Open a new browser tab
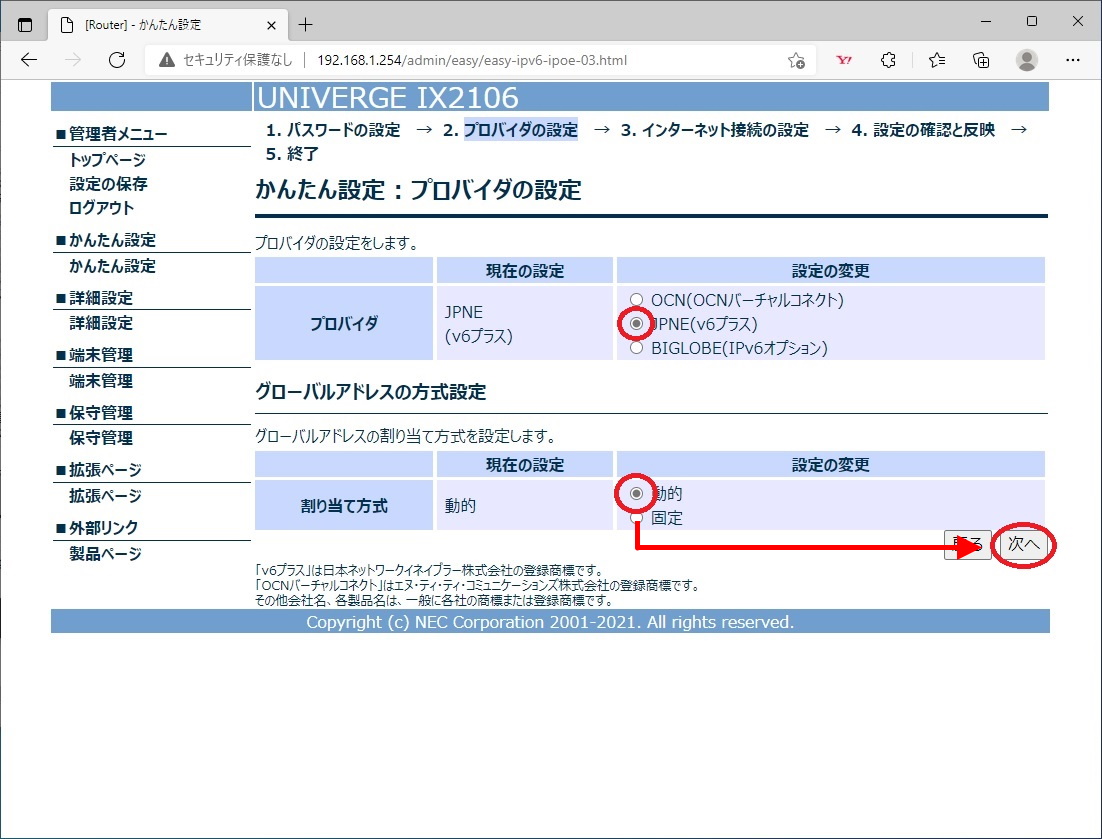The height and width of the screenshot is (839, 1102). click(305, 25)
